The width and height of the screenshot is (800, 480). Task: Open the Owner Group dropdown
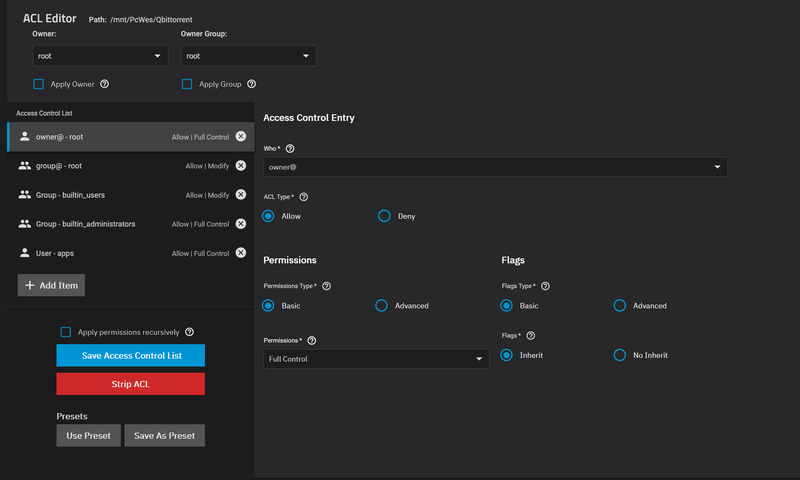pyautogui.click(x=248, y=56)
